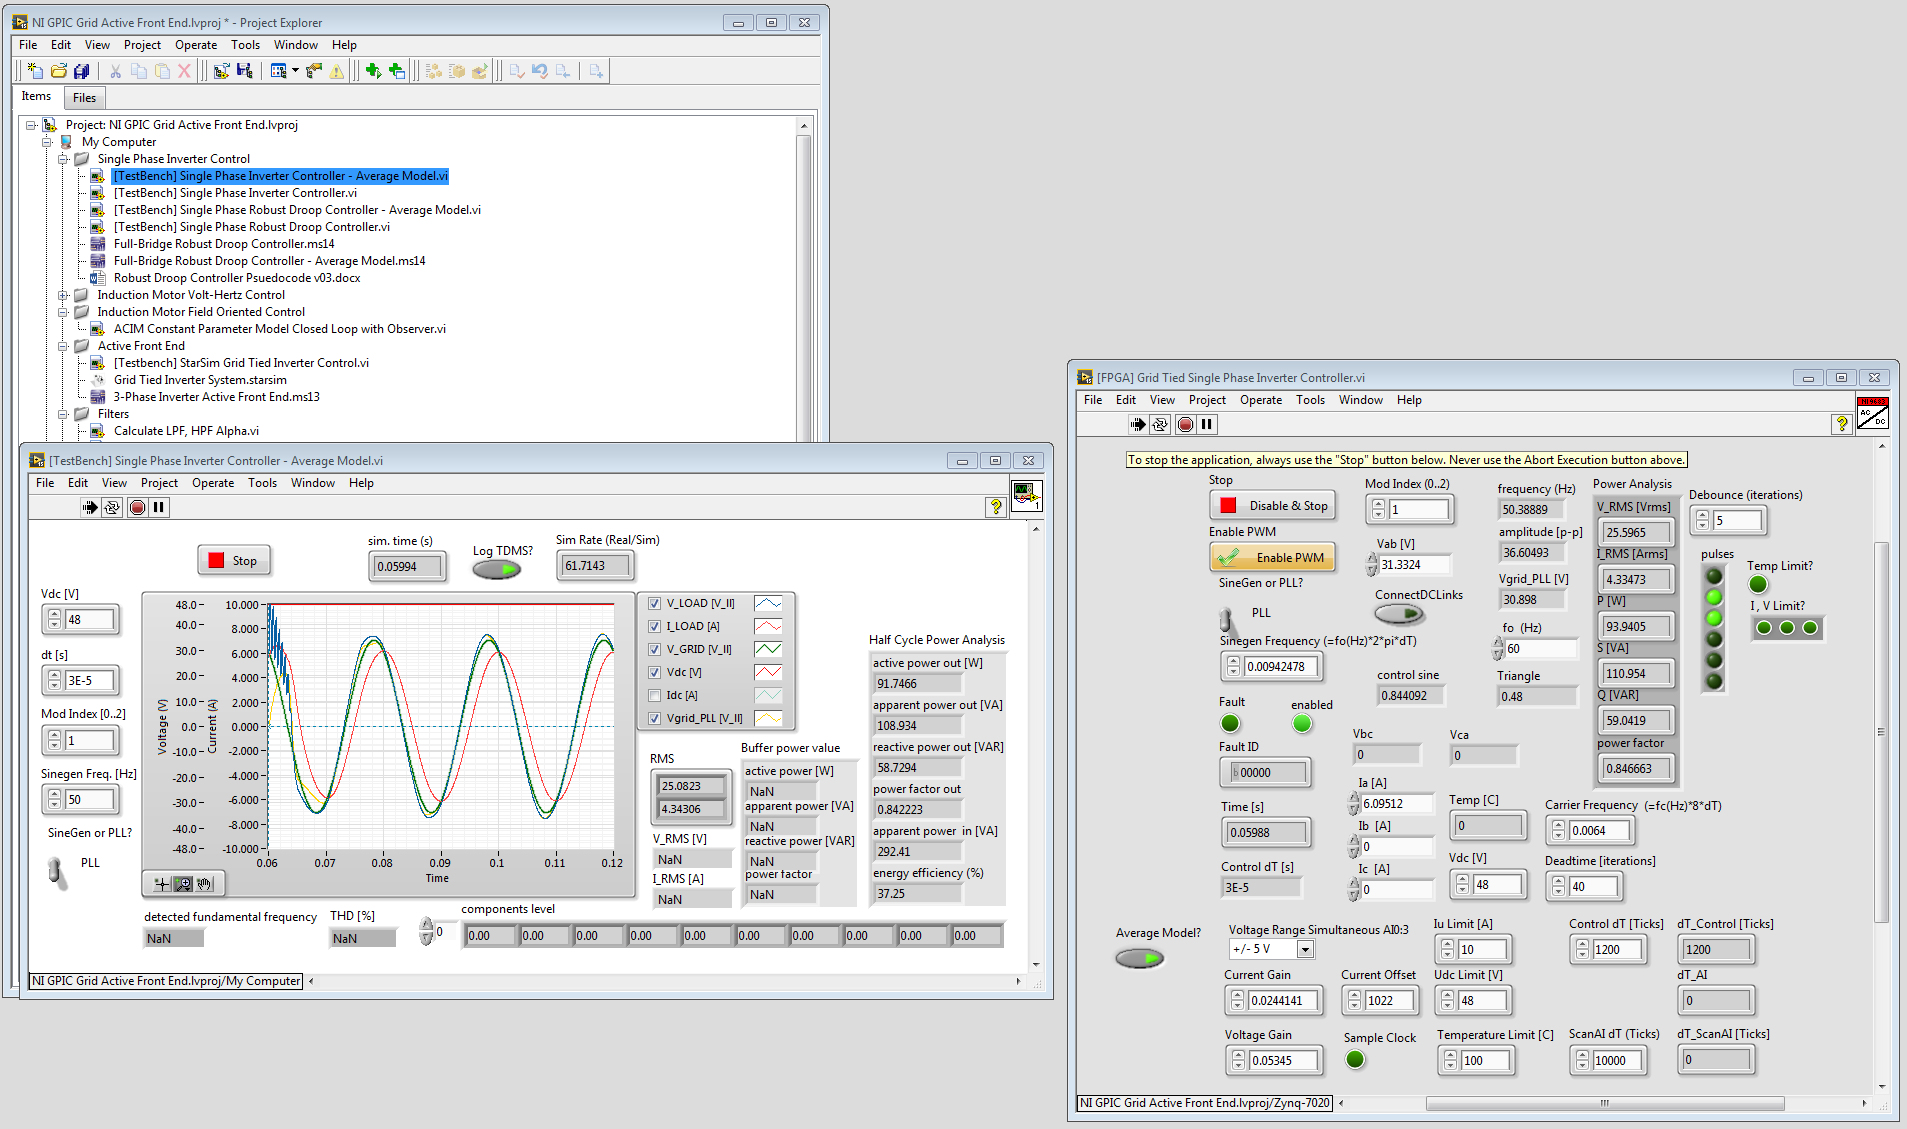The image size is (1907, 1129).
Task: Toggle Vgrid_PLL [V_ll] plot checkbox
Action: (654, 718)
